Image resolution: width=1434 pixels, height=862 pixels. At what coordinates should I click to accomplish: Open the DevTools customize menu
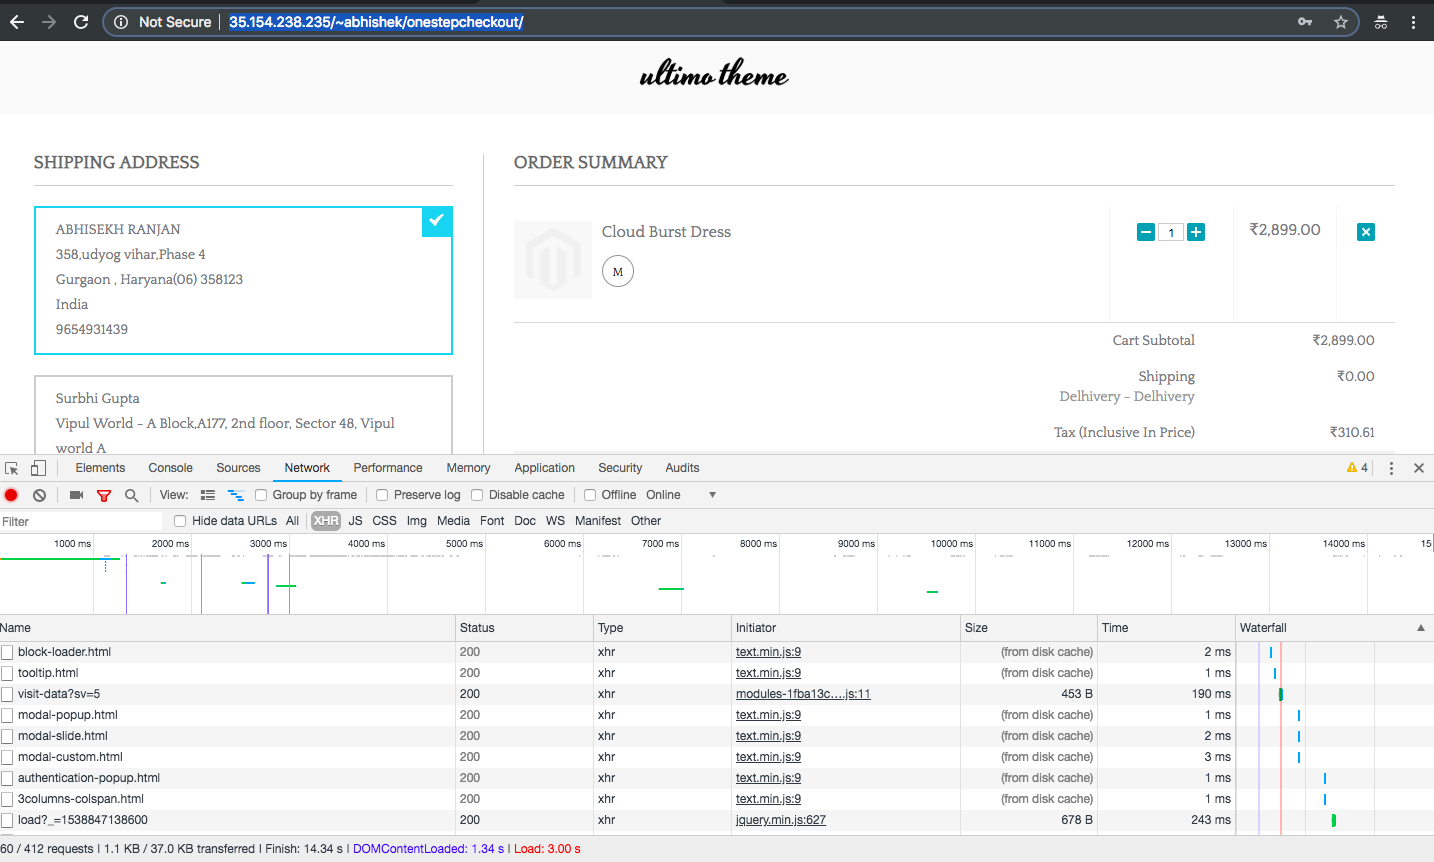click(x=1391, y=467)
